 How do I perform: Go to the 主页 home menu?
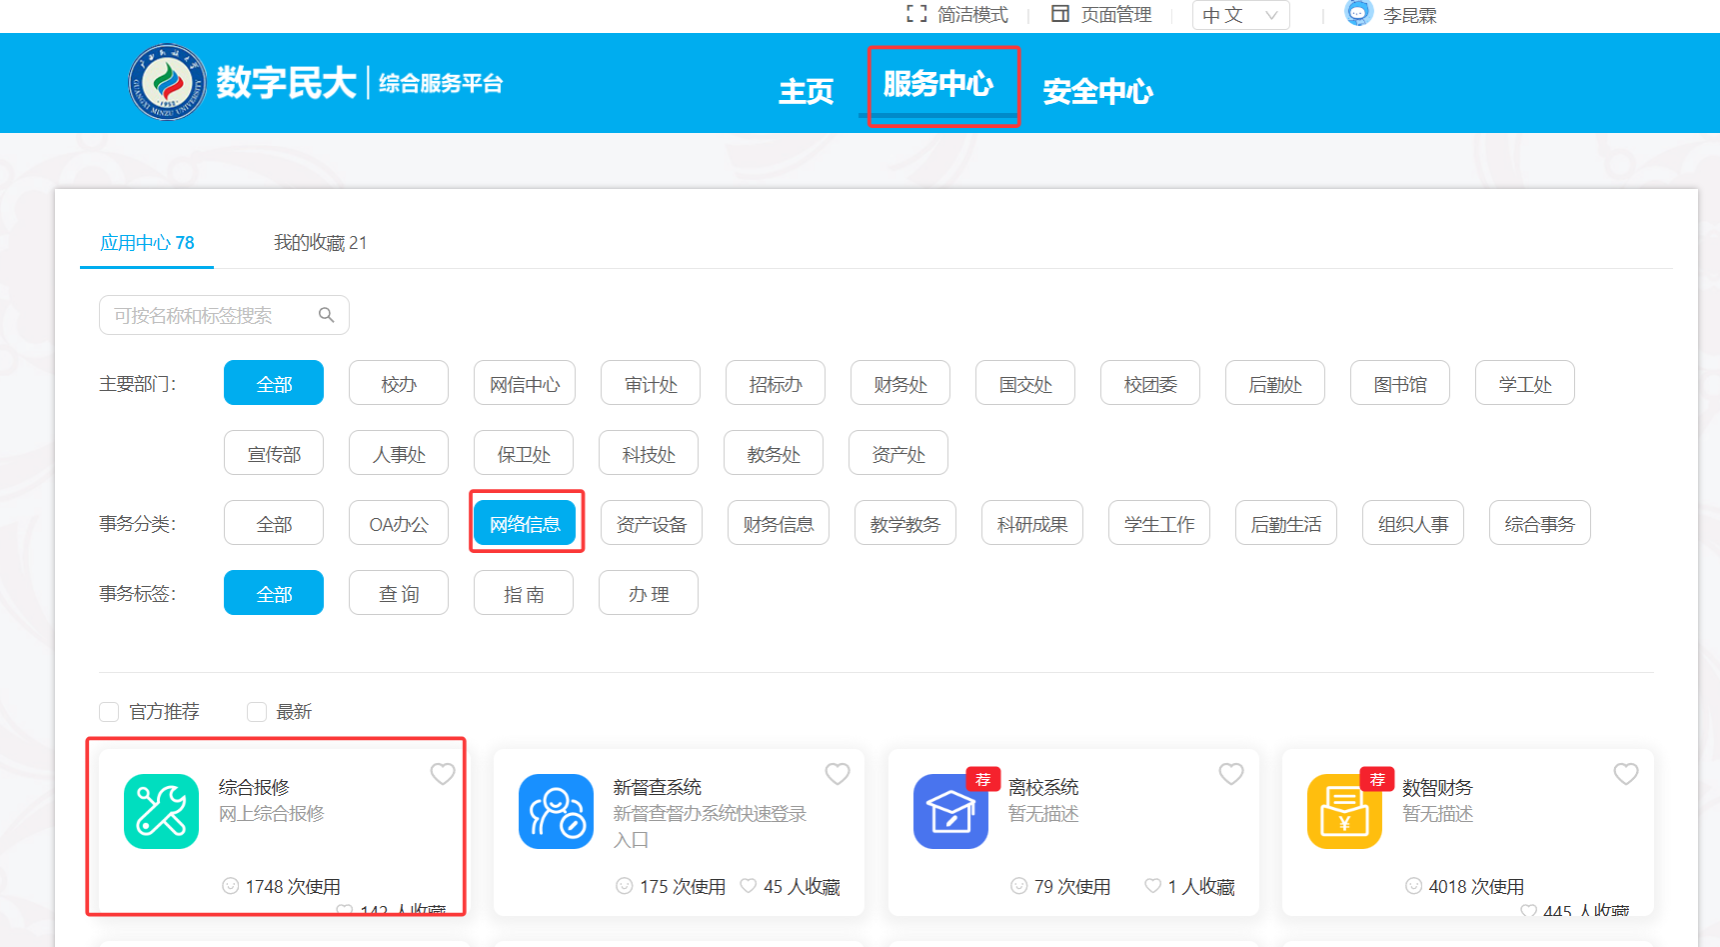[805, 92]
